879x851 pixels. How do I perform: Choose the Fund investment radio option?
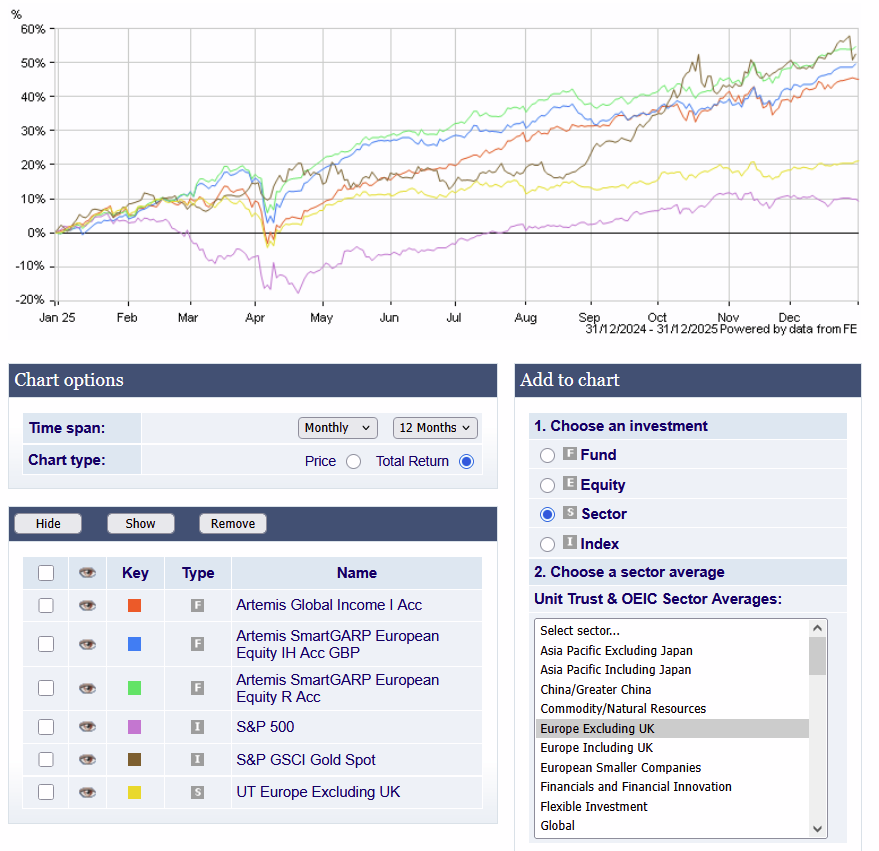[x=547, y=455]
